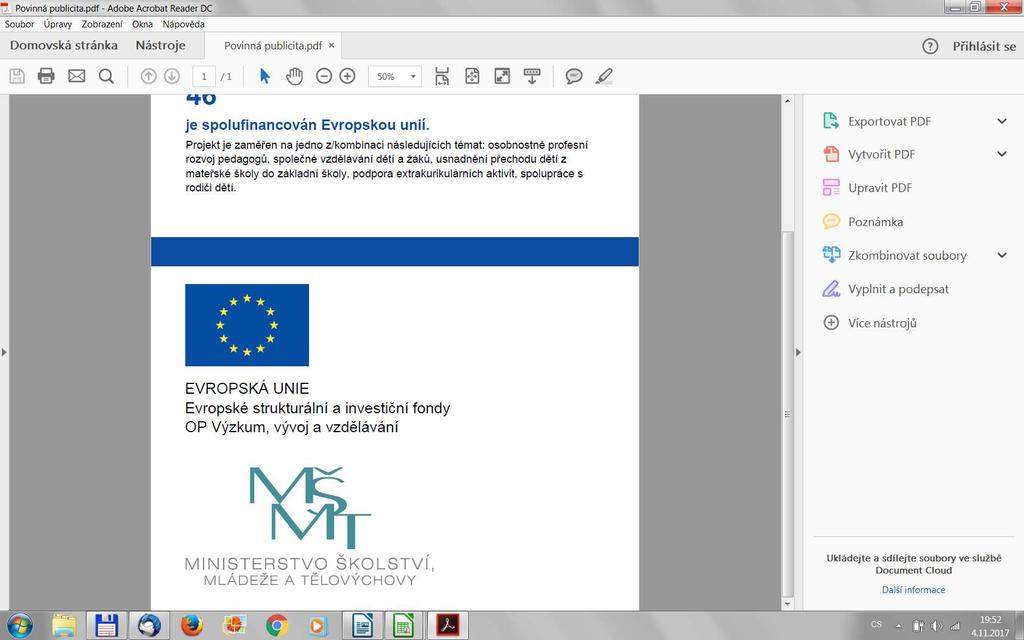Click the Save file icon
This screenshot has width=1024, height=640.
(17, 76)
